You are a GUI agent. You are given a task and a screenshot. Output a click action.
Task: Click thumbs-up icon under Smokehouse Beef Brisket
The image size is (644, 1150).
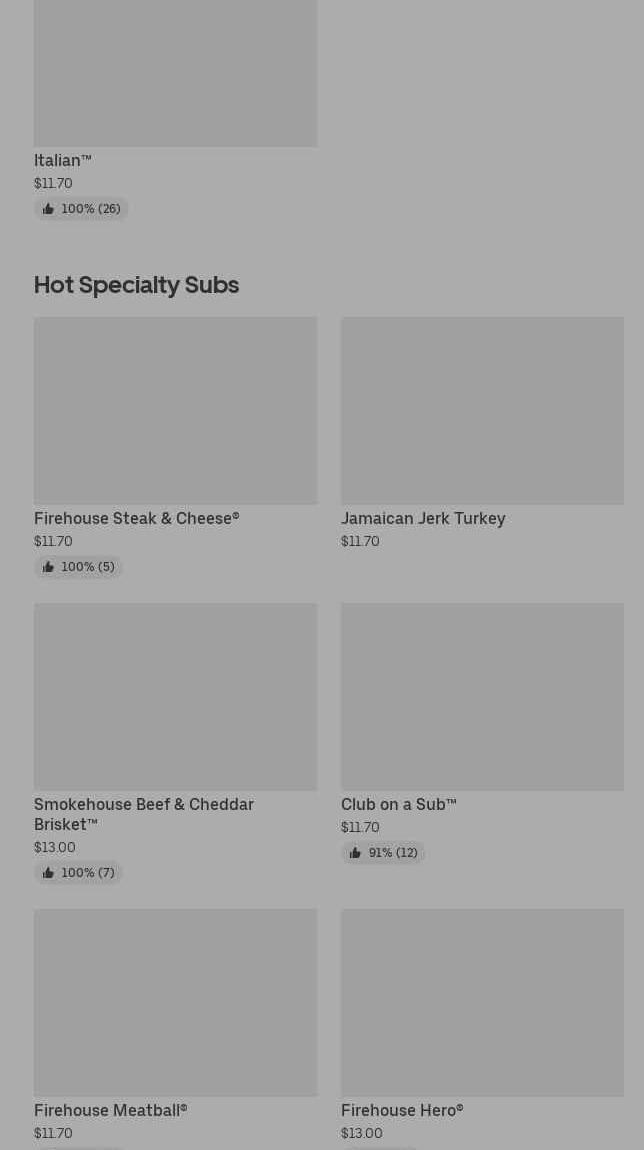pyautogui.click(x=48, y=873)
